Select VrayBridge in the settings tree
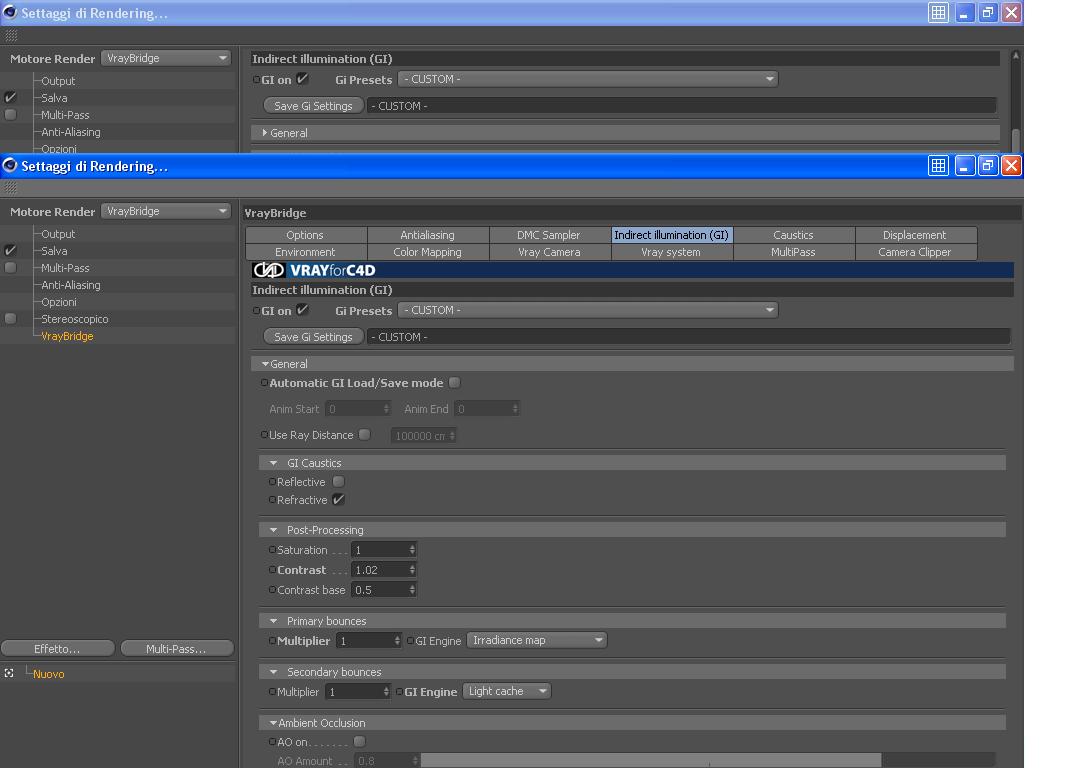1080x768 pixels. point(67,336)
